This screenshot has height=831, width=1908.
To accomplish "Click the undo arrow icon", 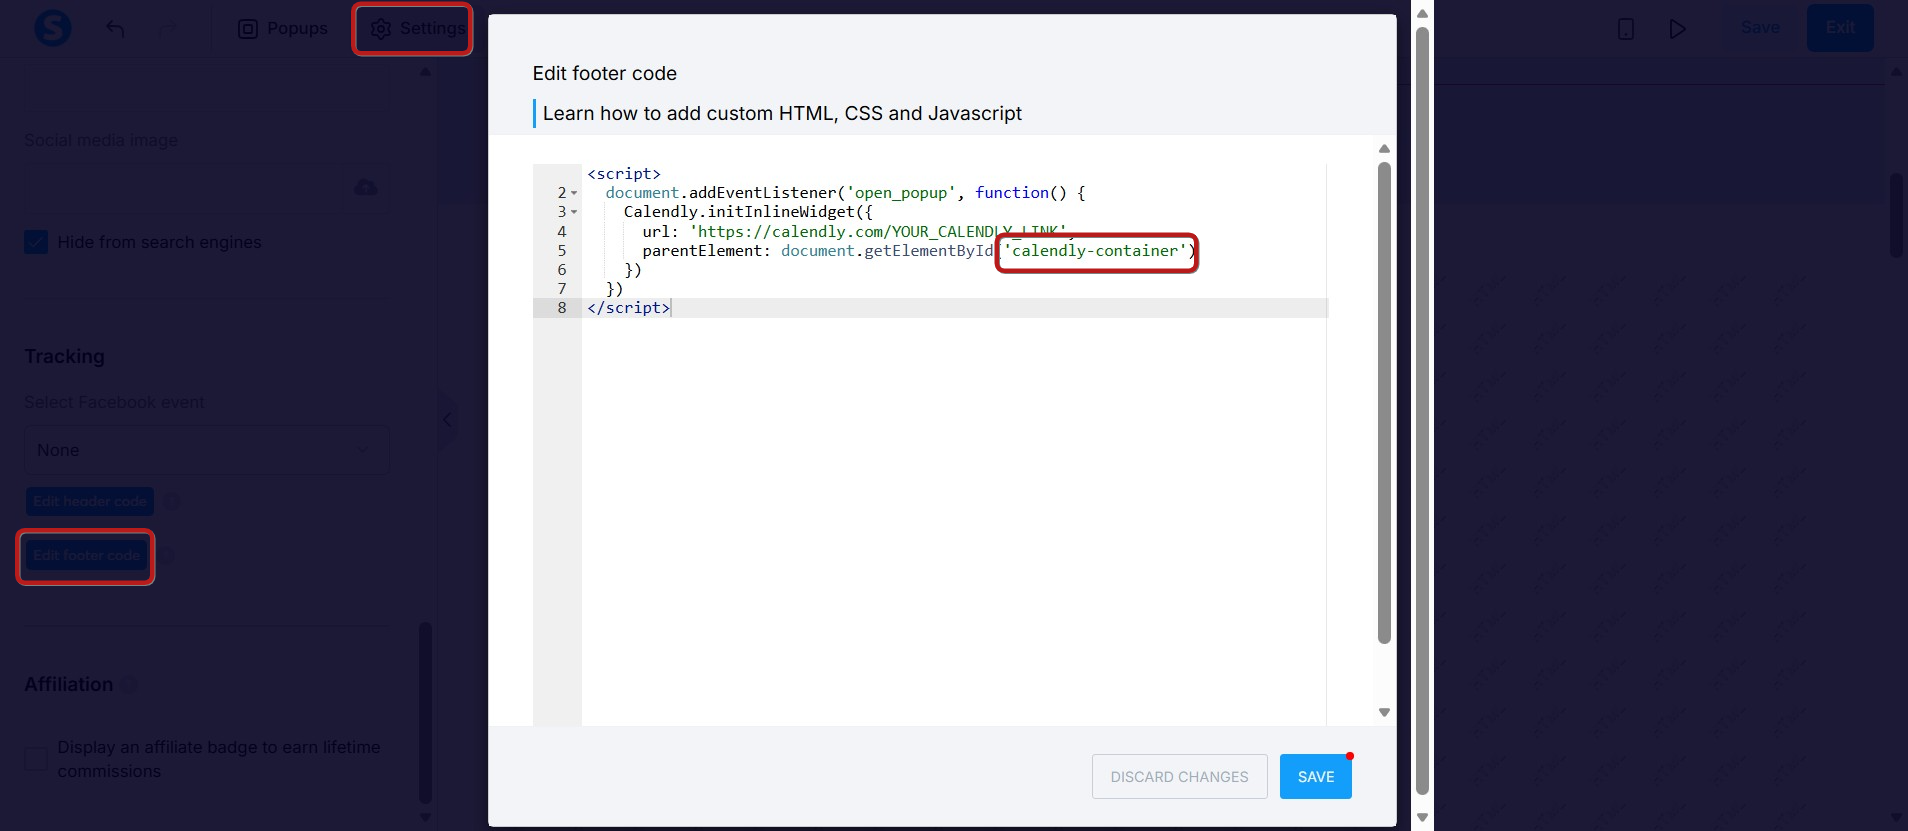I will [115, 29].
